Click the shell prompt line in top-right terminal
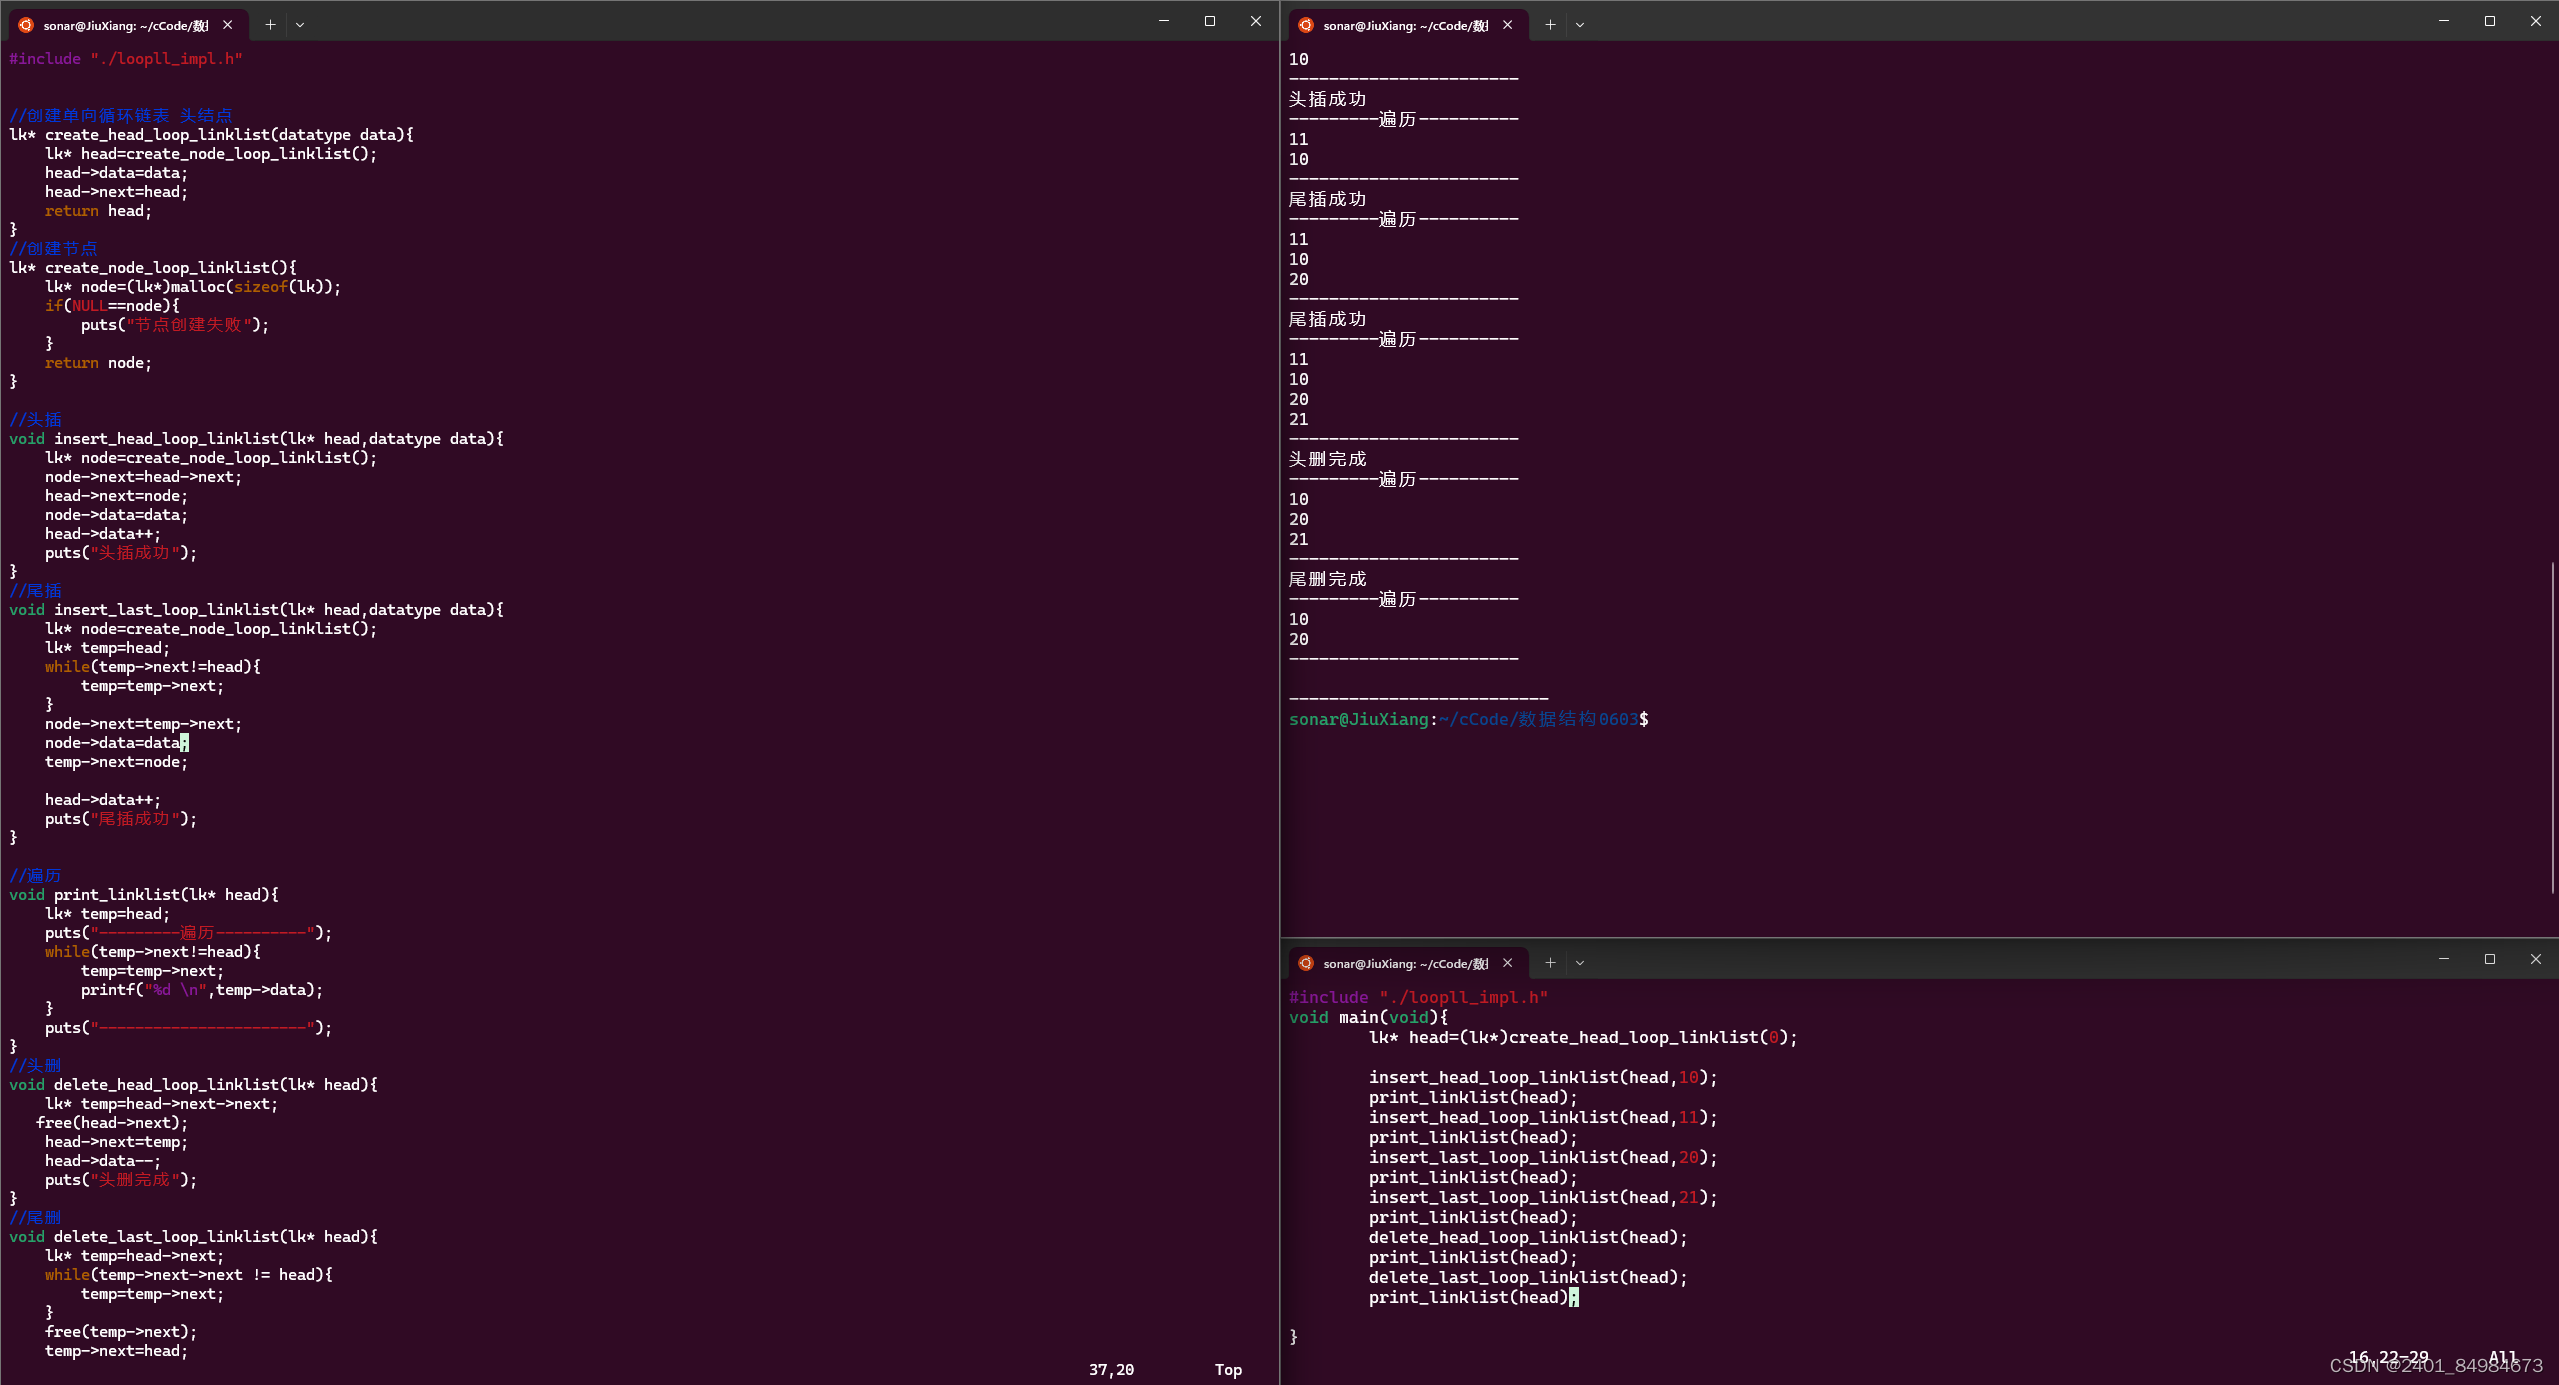Image resolution: width=2559 pixels, height=1385 pixels. click(1468, 719)
